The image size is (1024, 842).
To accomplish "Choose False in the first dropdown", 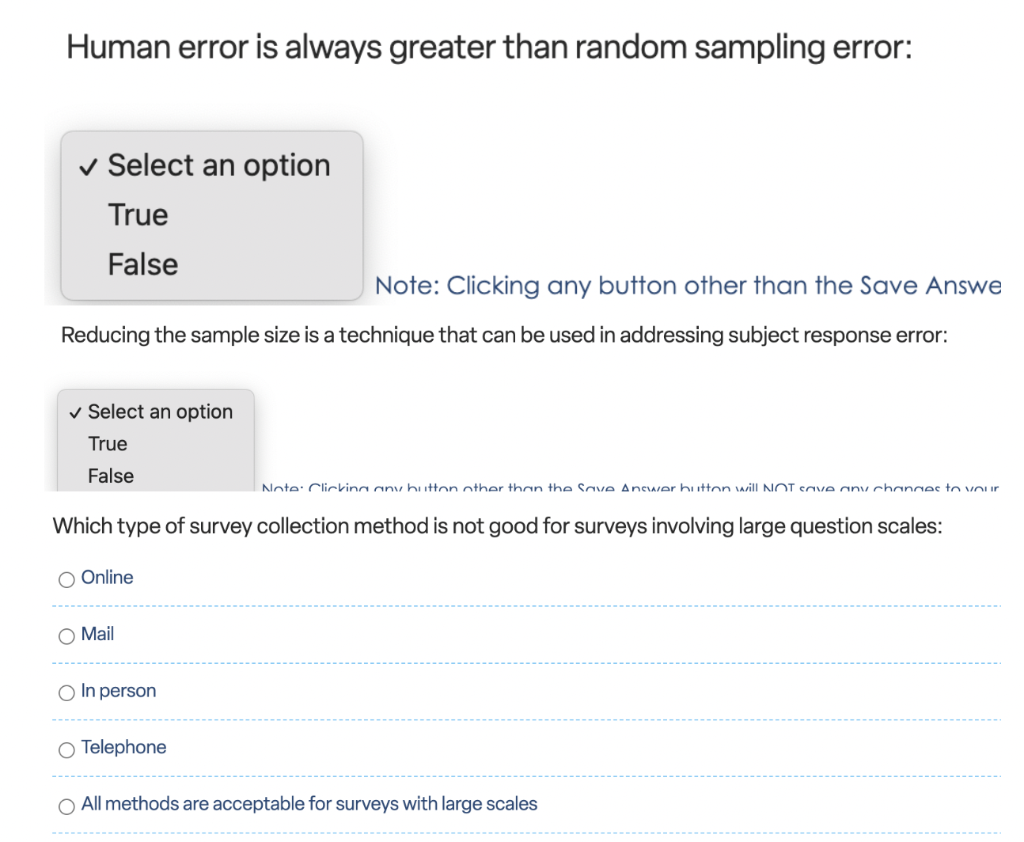I will click(x=141, y=263).
